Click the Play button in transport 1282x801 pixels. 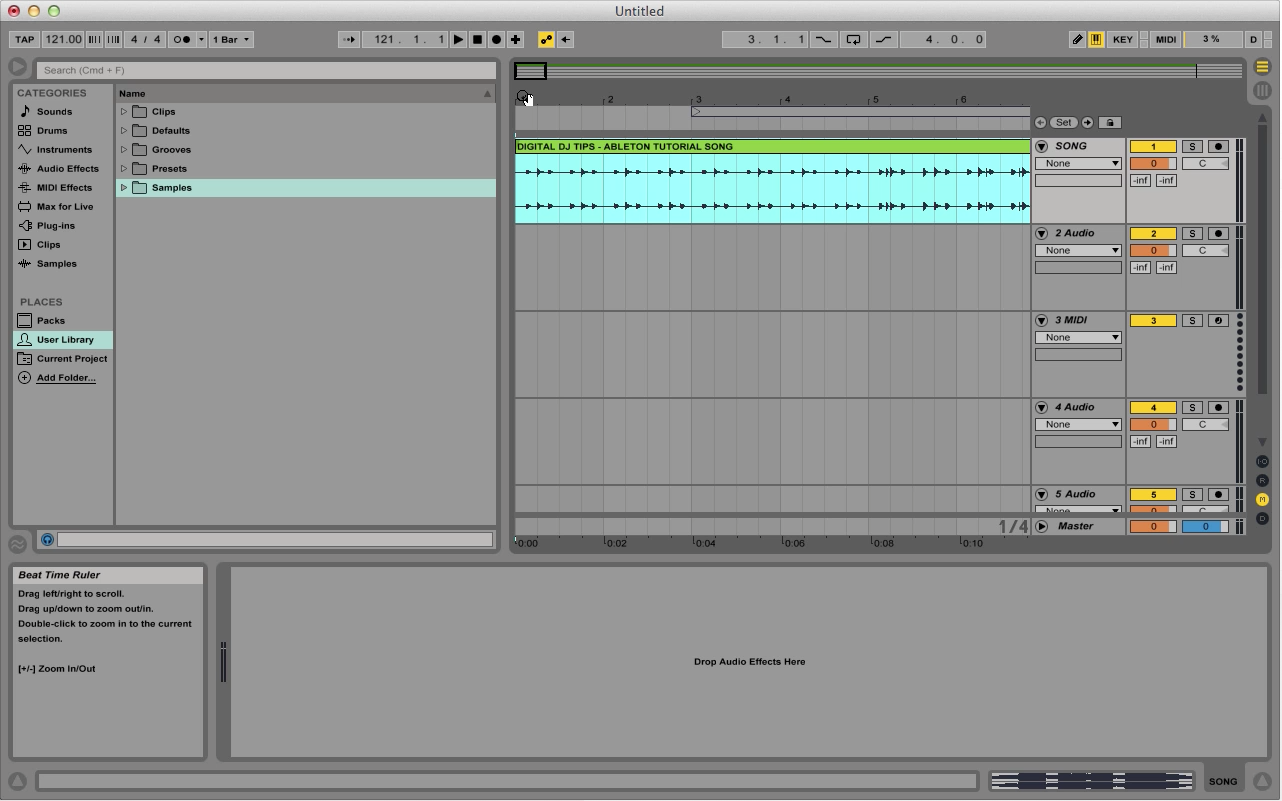[458, 40]
